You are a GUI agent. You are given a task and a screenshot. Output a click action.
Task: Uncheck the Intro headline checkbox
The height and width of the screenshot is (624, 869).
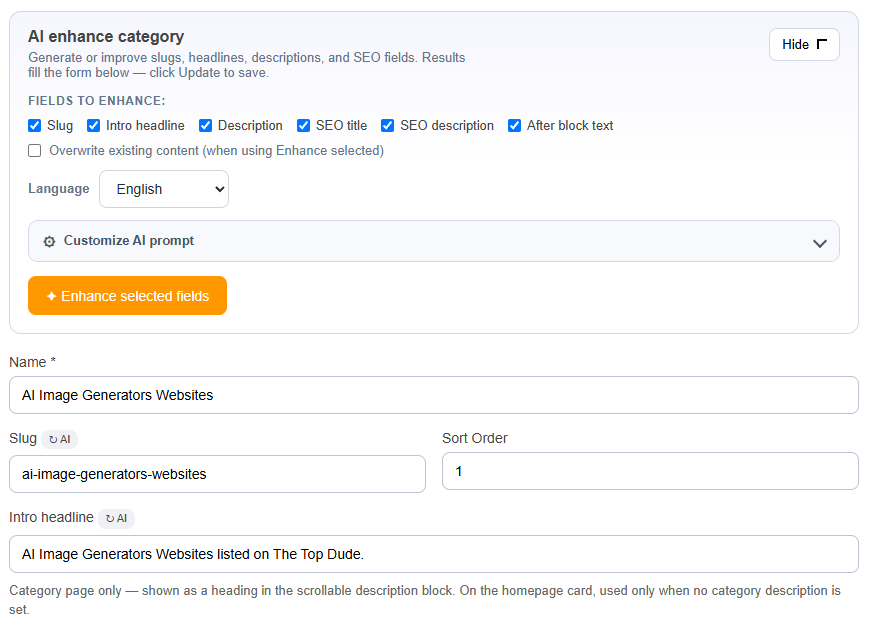[93, 126]
